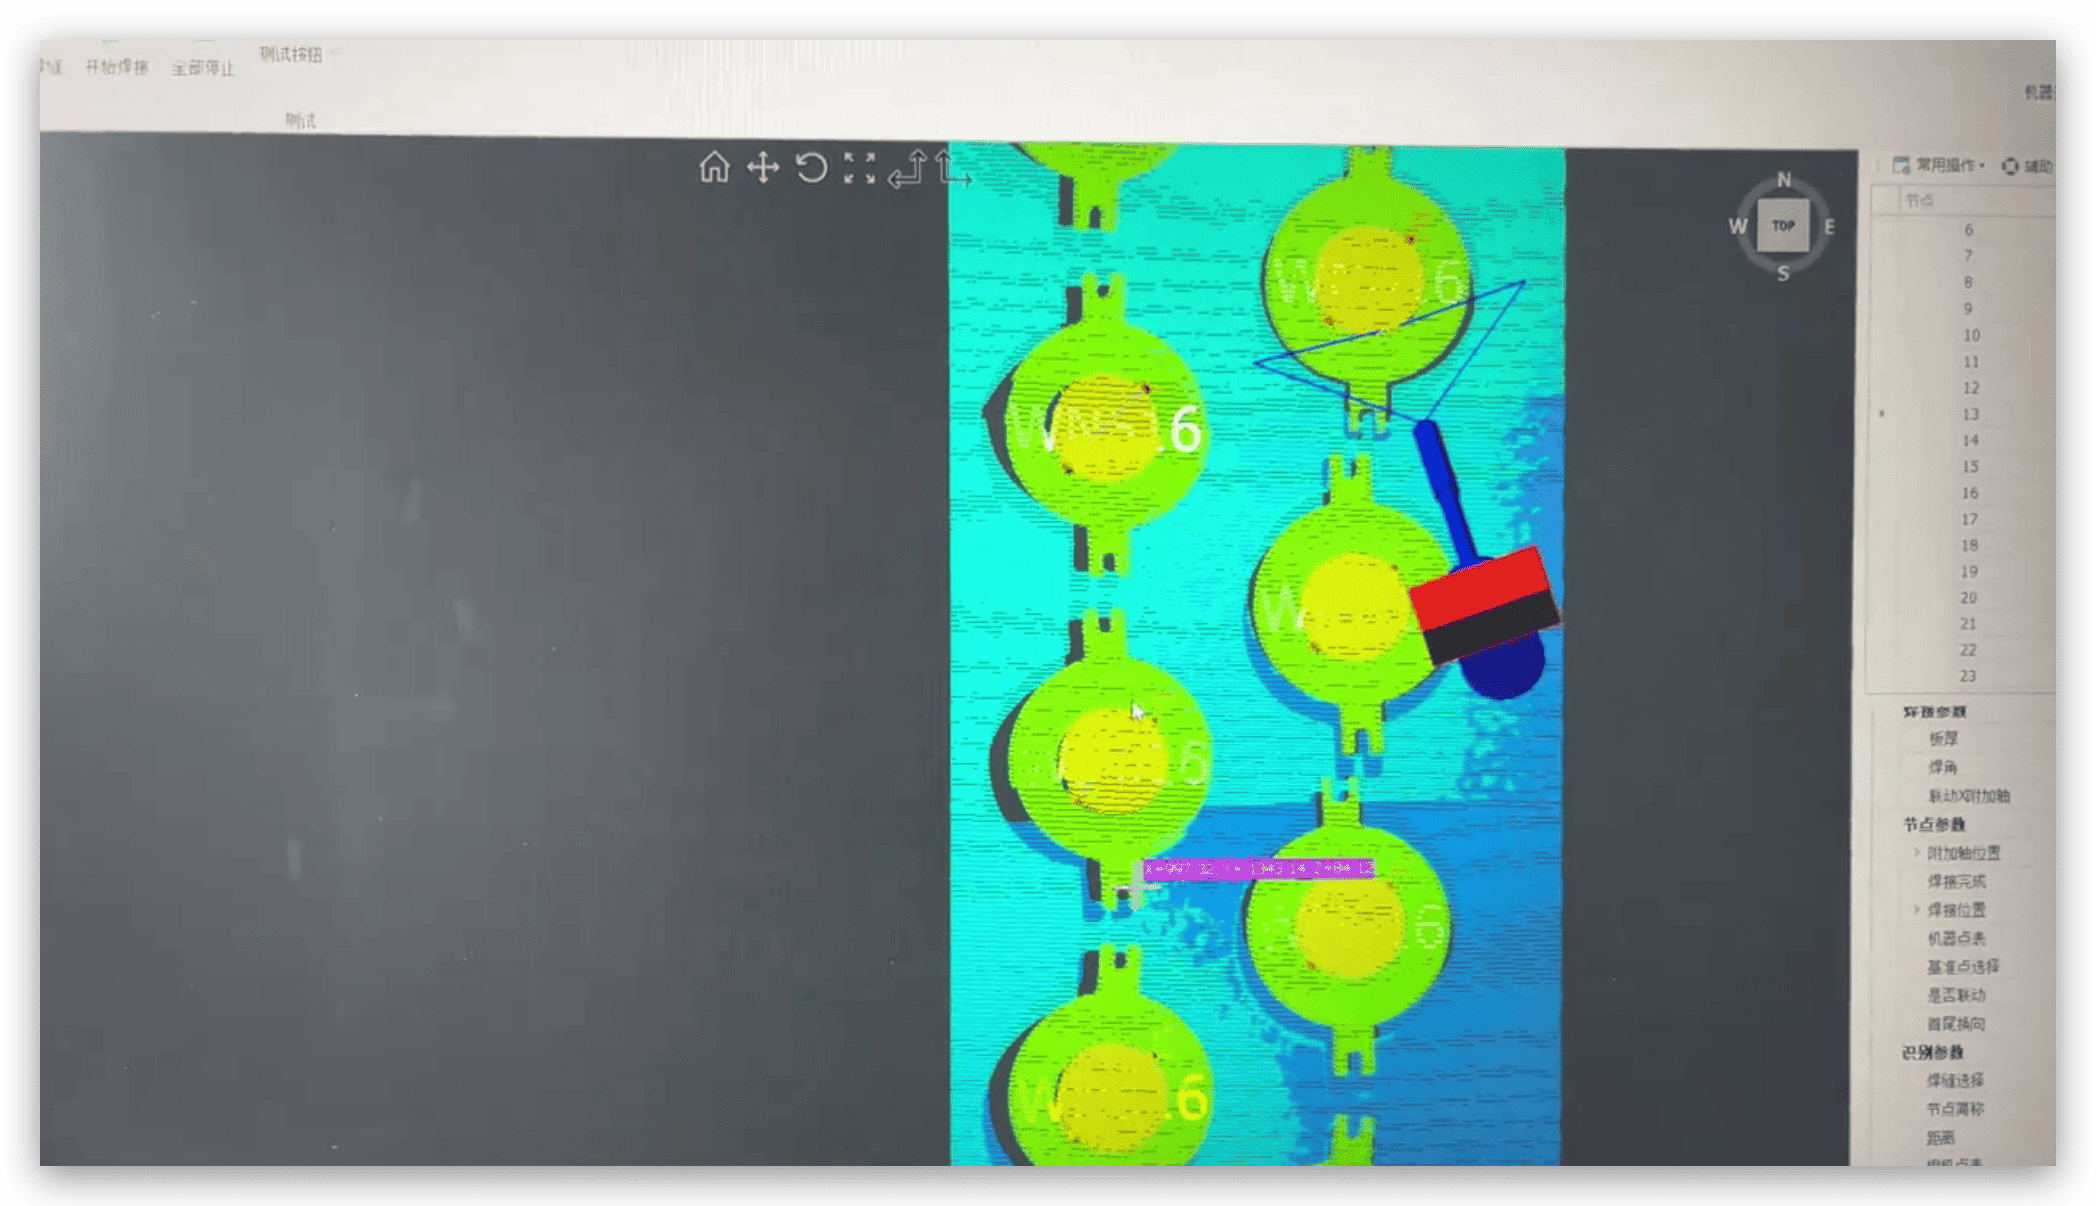The height and width of the screenshot is (1206, 2096).
Task: Click the S direction on the compass
Action: coord(1783,273)
